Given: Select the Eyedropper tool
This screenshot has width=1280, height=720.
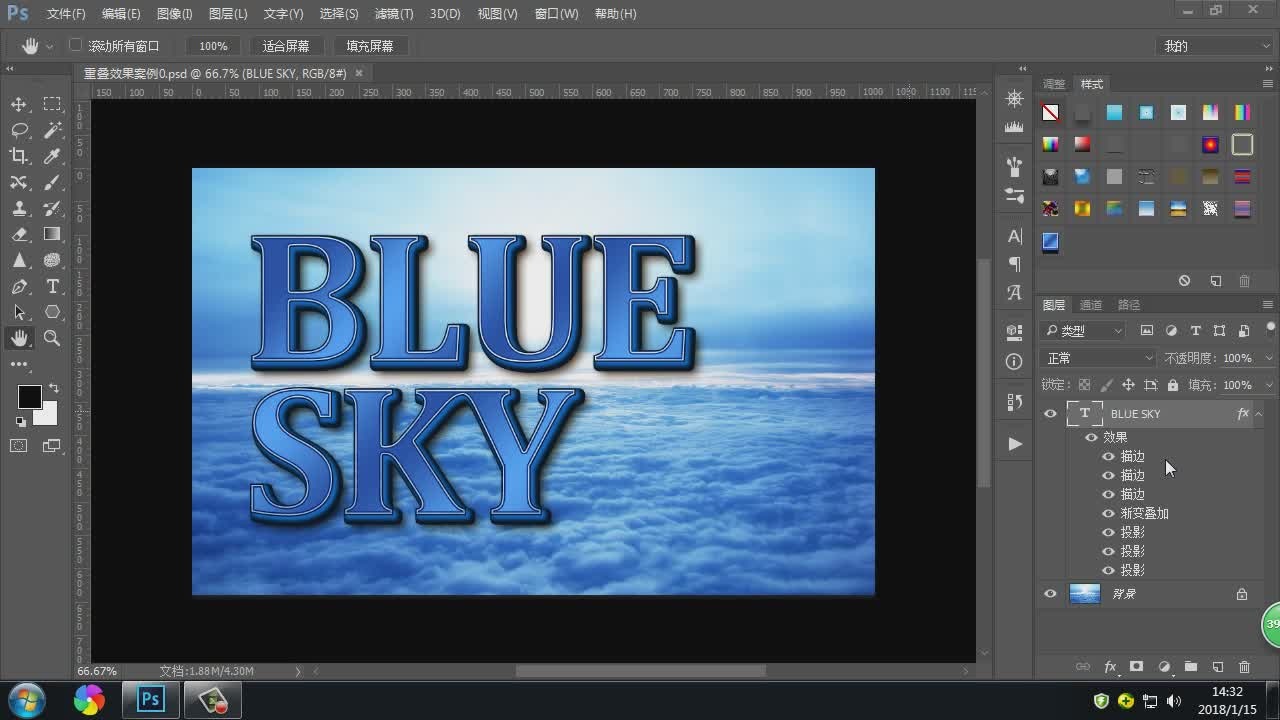Looking at the screenshot, I should coord(52,156).
